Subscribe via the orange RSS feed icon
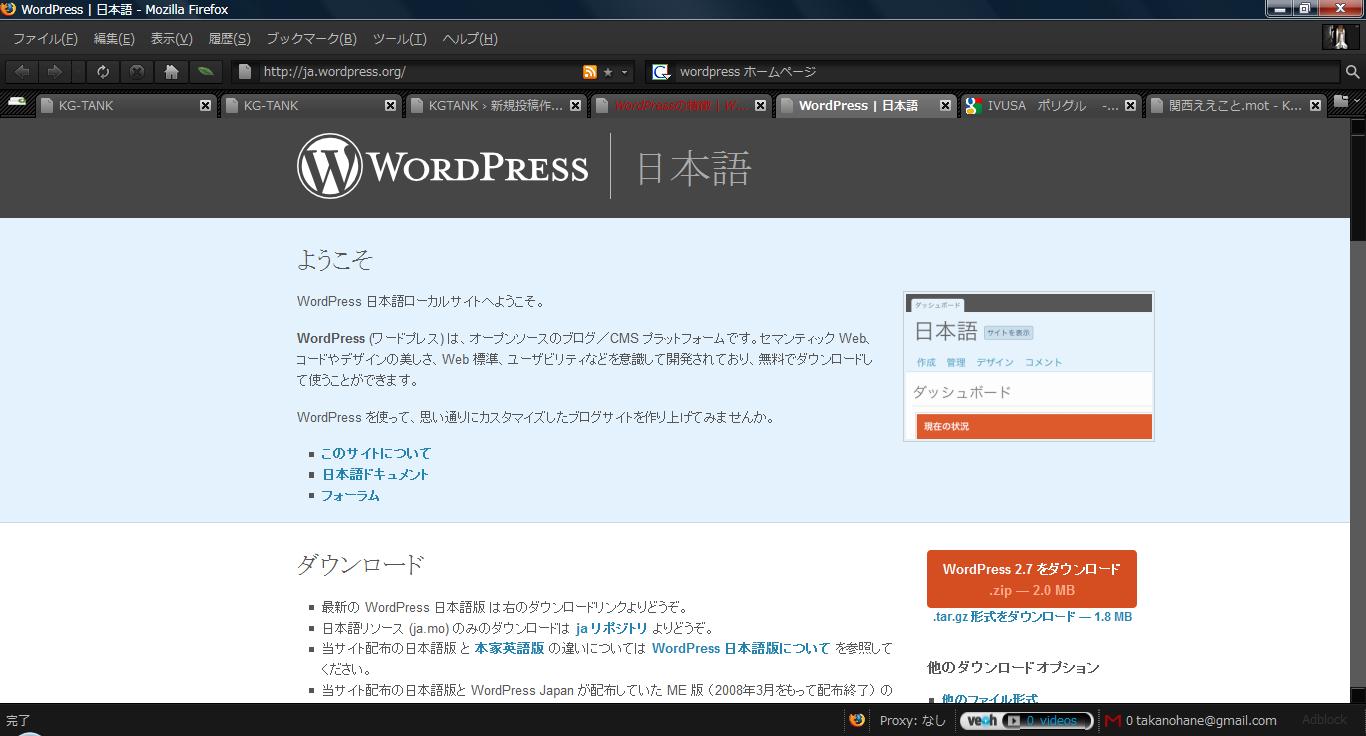Image resolution: width=1366 pixels, height=736 pixels. [x=590, y=72]
